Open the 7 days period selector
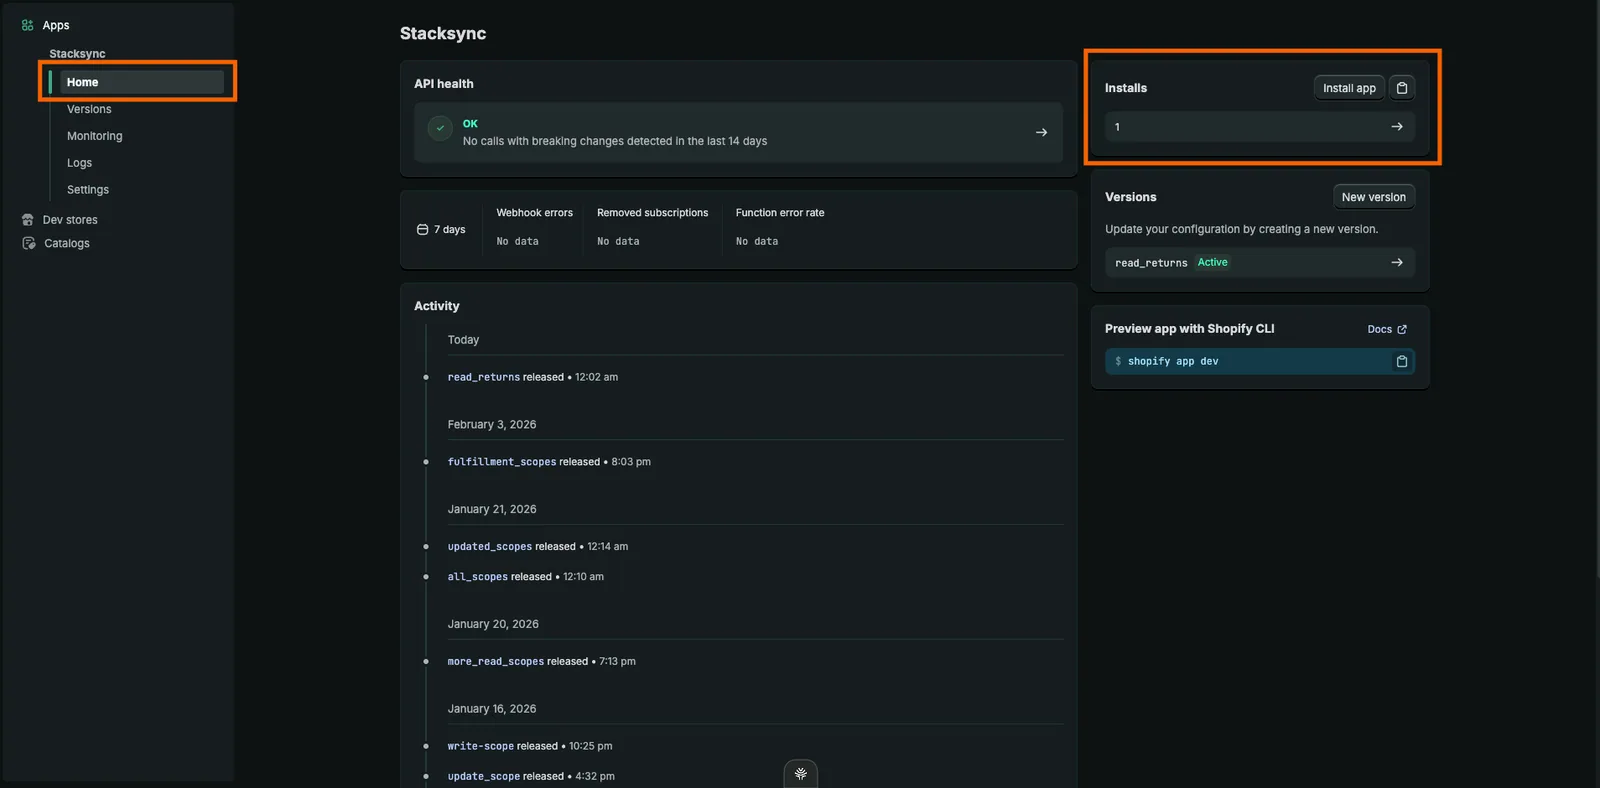Image resolution: width=1600 pixels, height=788 pixels. pos(441,229)
